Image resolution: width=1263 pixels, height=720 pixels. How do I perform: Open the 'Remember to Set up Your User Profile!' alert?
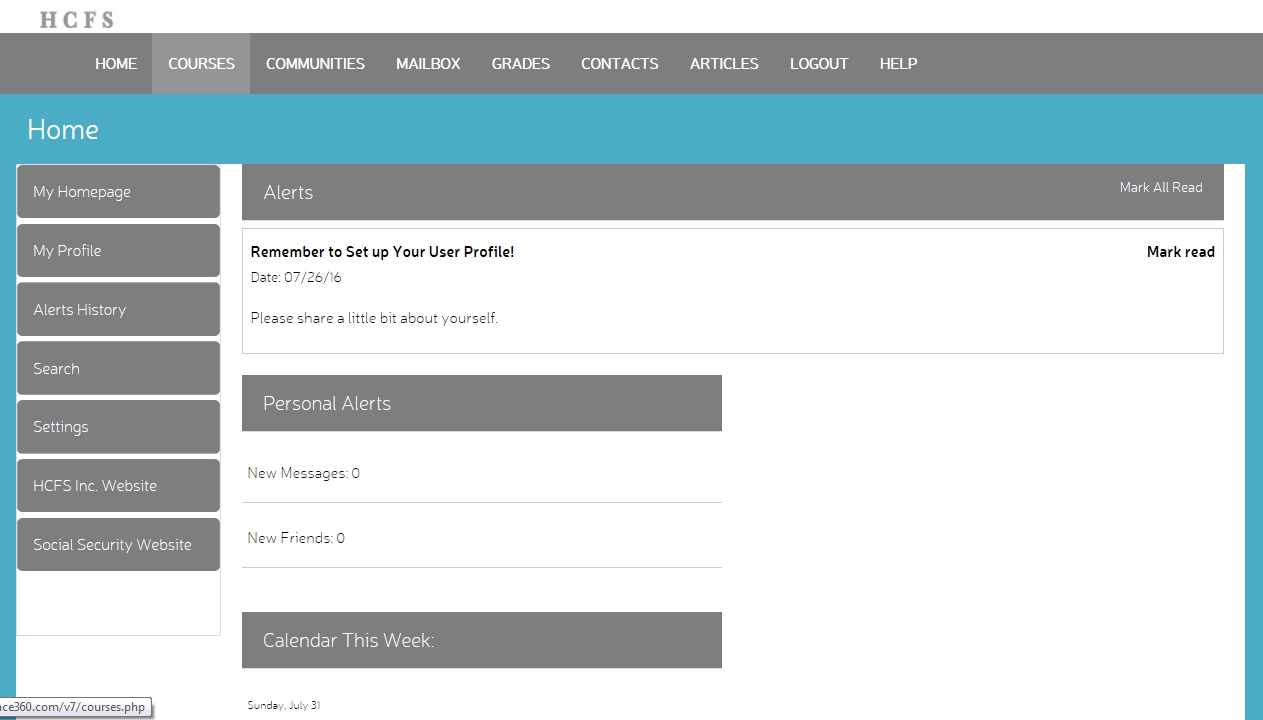point(382,252)
